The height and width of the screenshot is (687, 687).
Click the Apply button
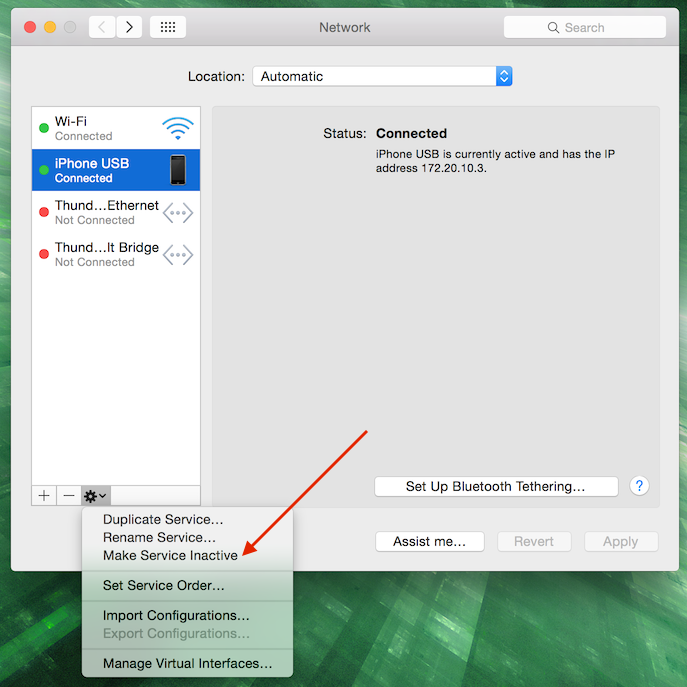(x=620, y=542)
